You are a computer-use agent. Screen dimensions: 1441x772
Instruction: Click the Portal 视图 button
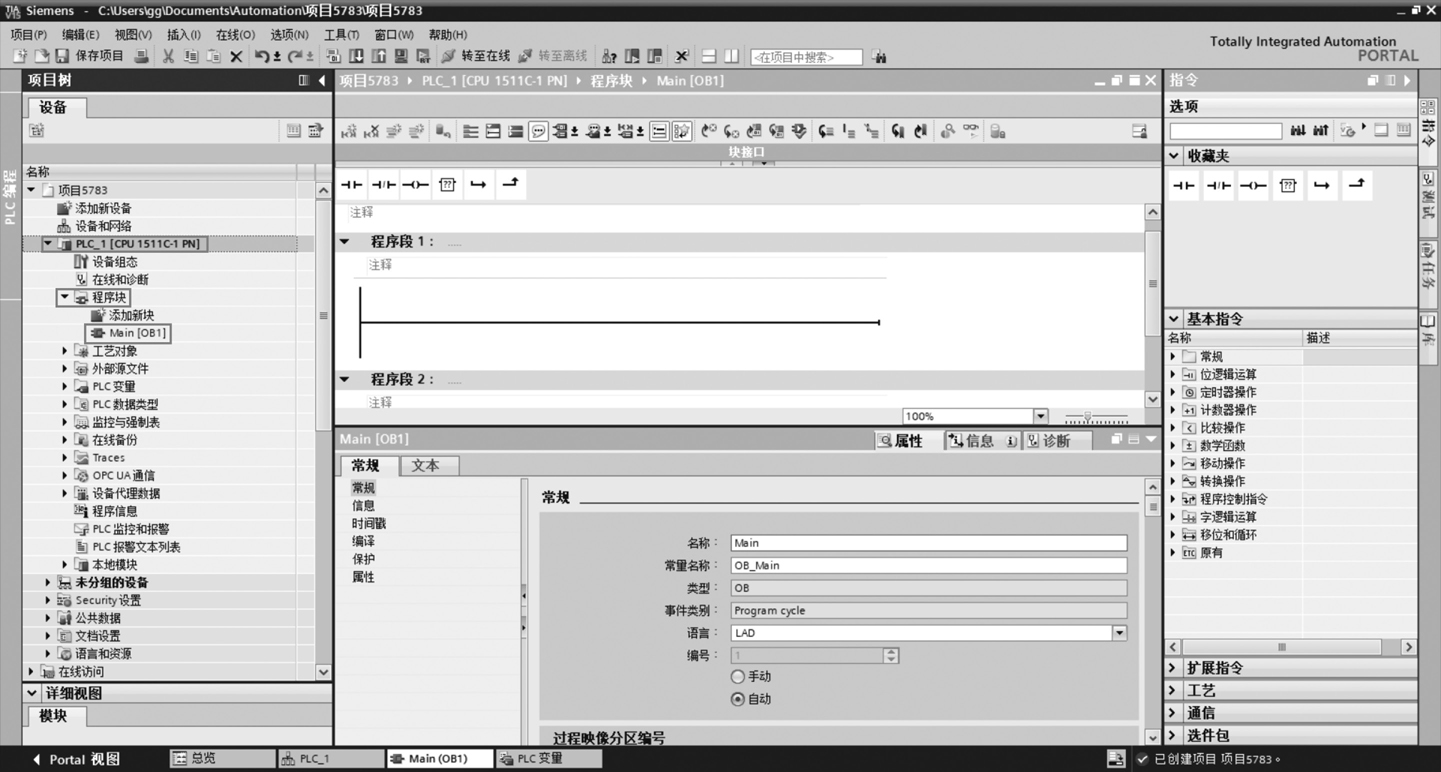coord(76,759)
